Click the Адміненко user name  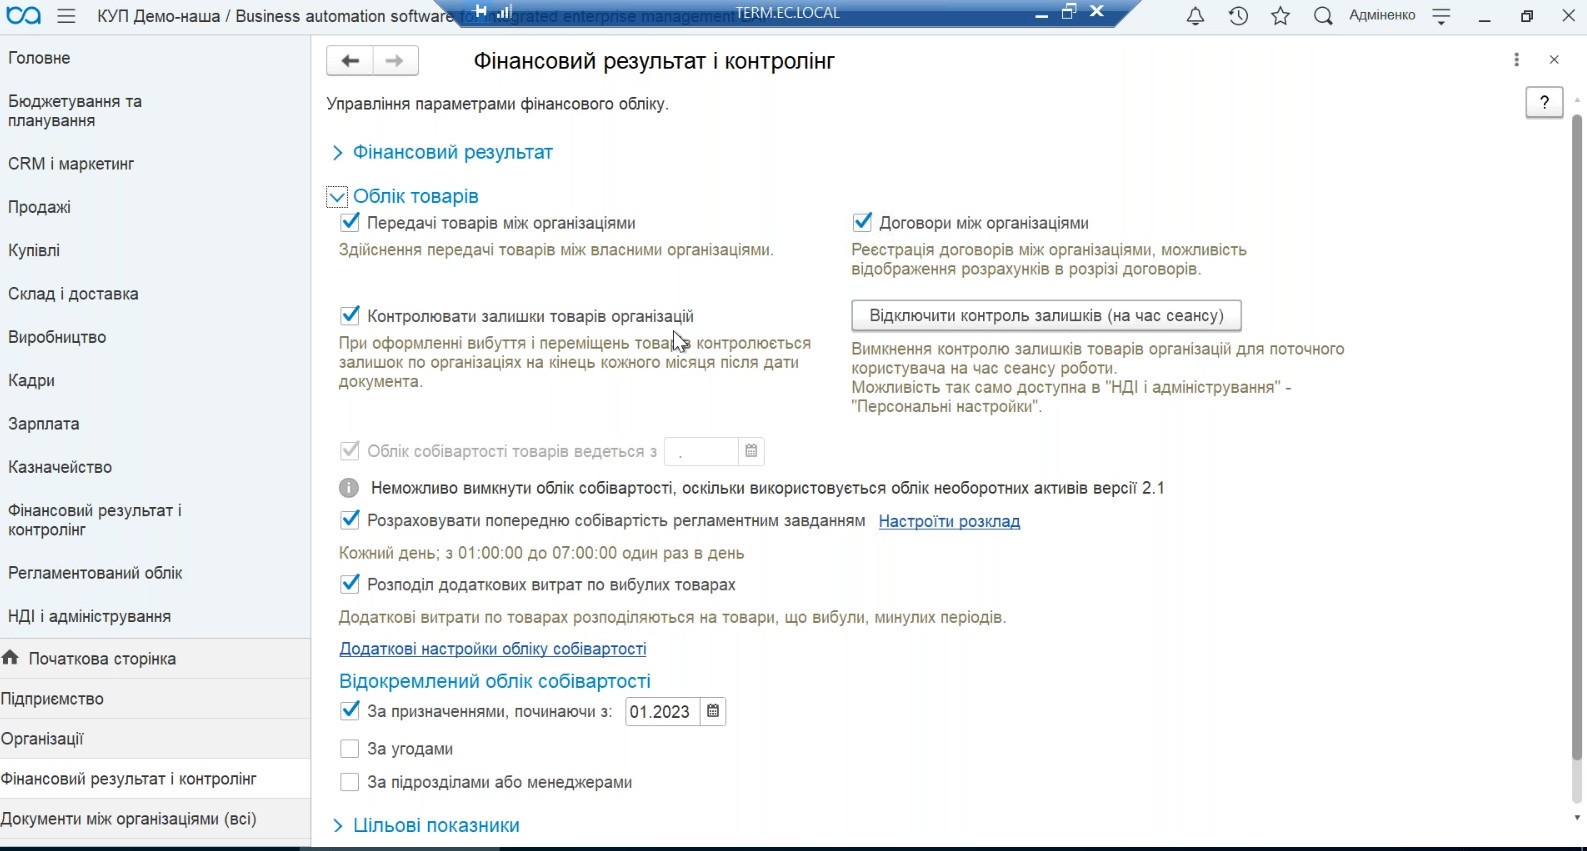[1382, 15]
